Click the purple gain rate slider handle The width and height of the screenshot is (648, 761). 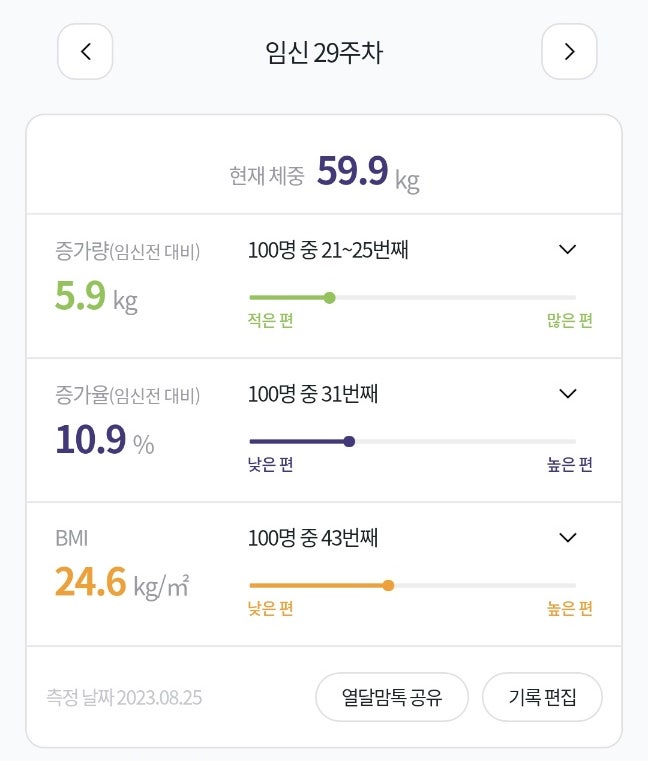(x=349, y=441)
